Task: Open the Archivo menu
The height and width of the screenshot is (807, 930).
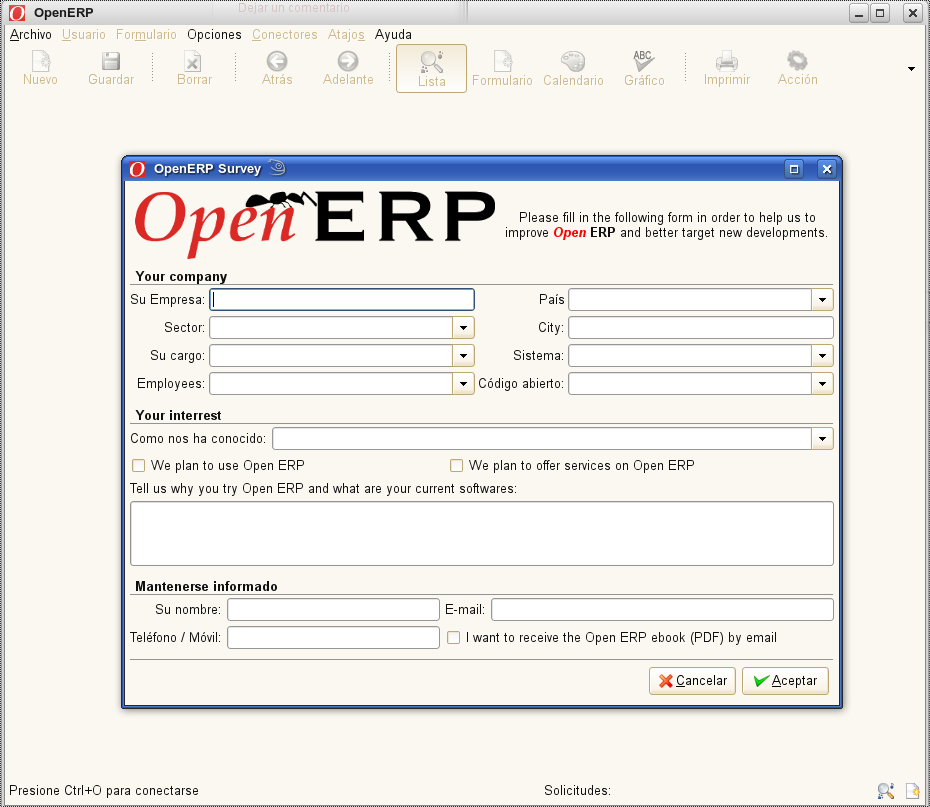Action: [x=30, y=34]
